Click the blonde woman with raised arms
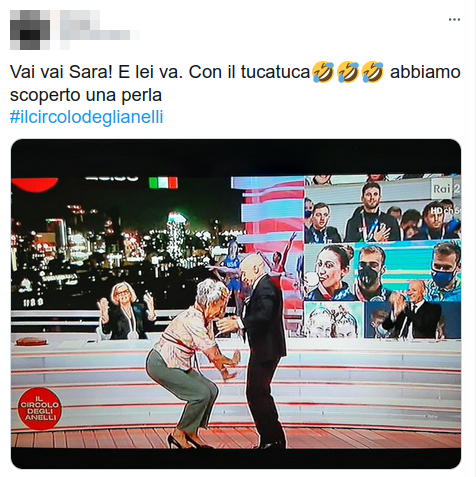This screenshot has height=477, width=476. pos(126,311)
